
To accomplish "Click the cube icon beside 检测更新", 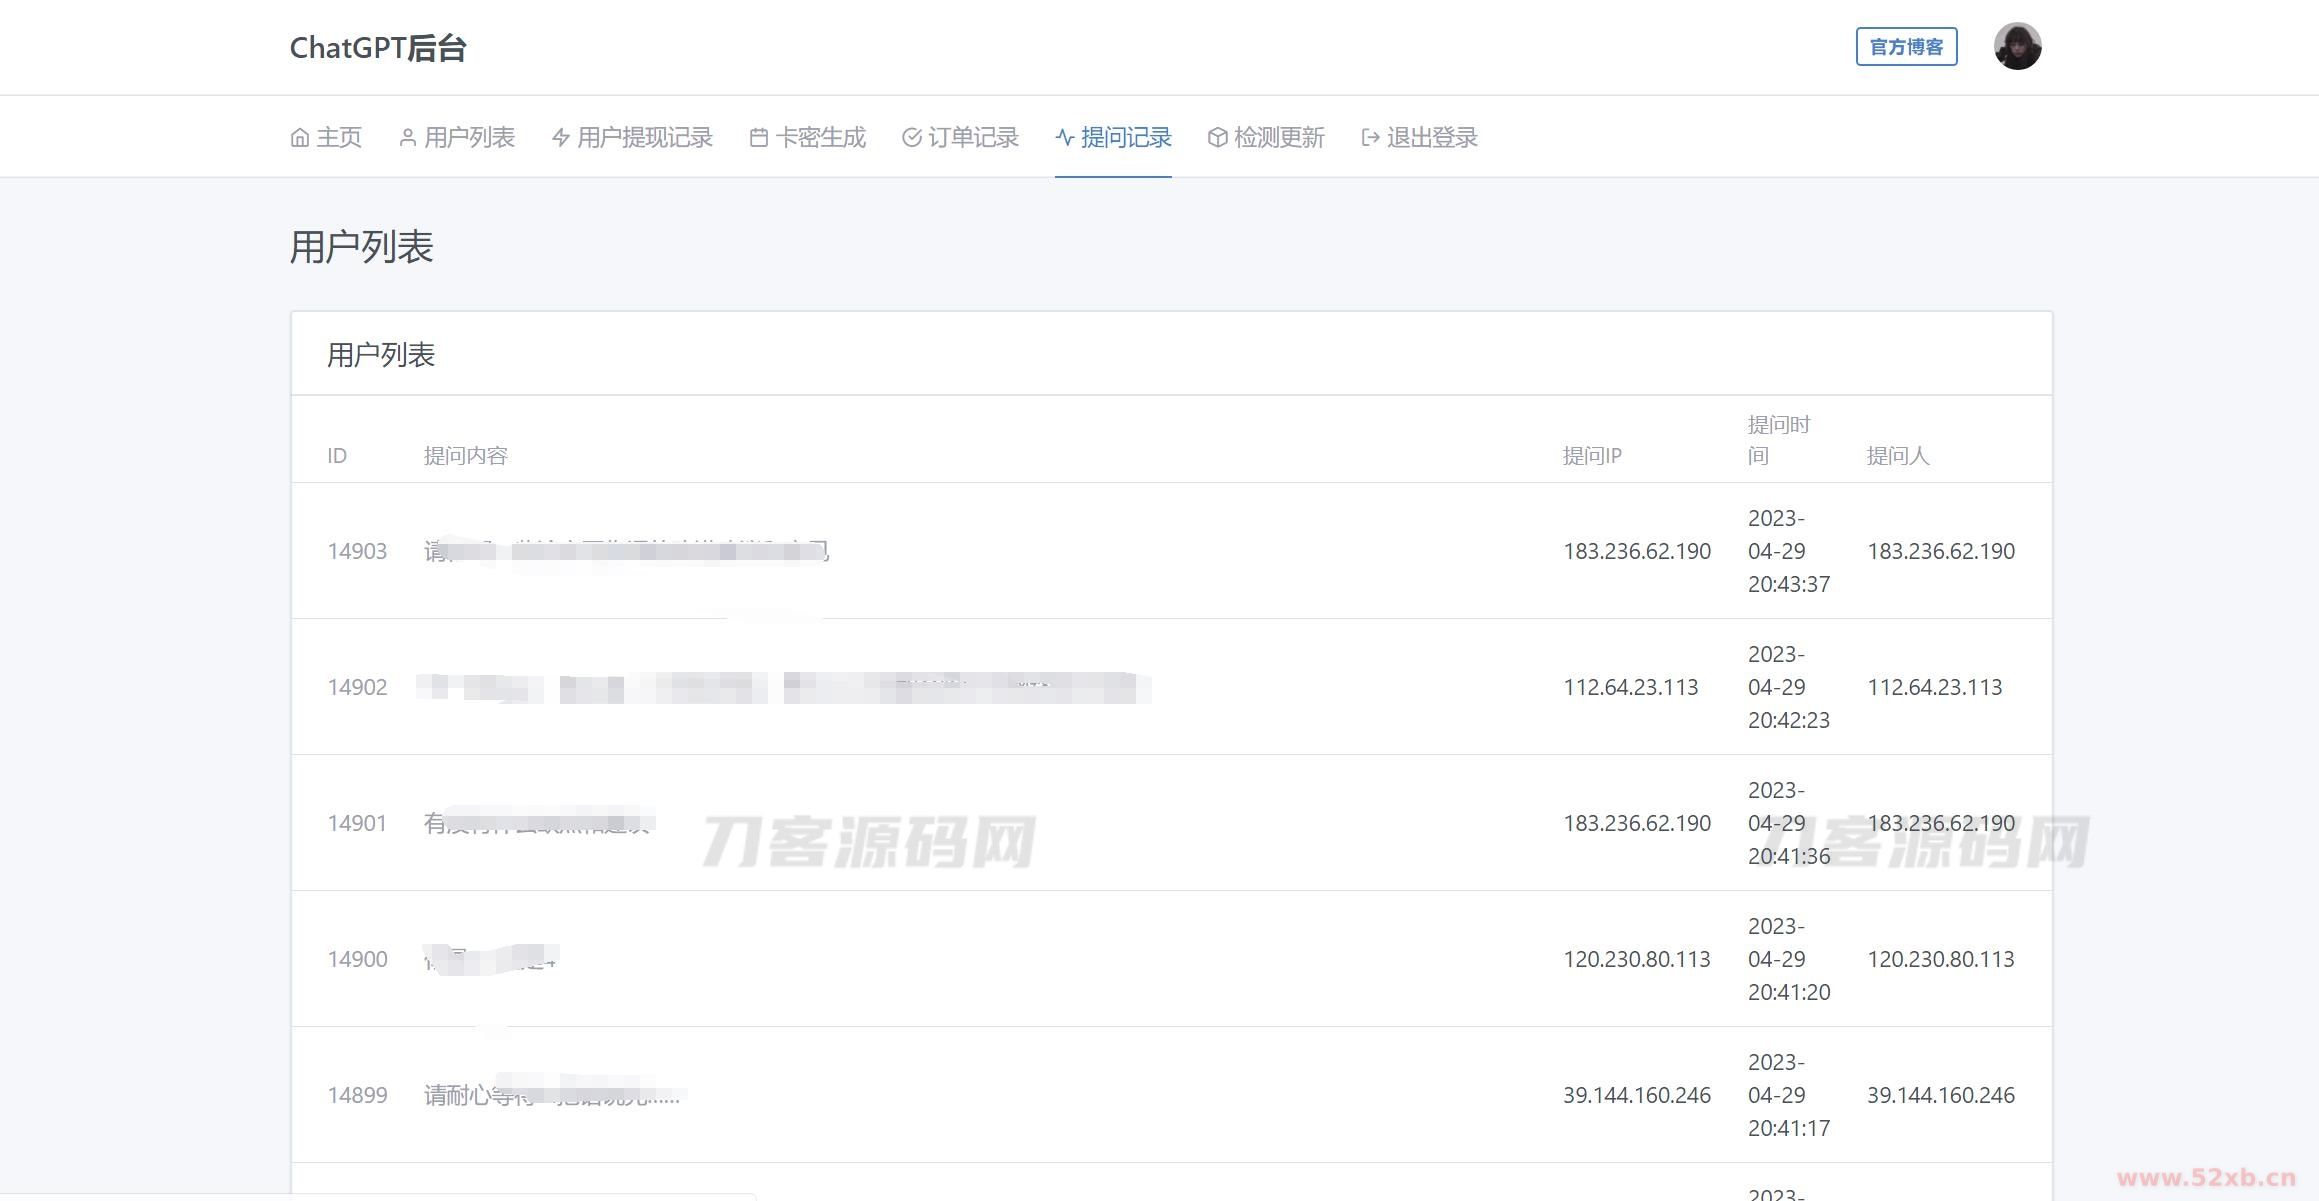I will [1217, 138].
